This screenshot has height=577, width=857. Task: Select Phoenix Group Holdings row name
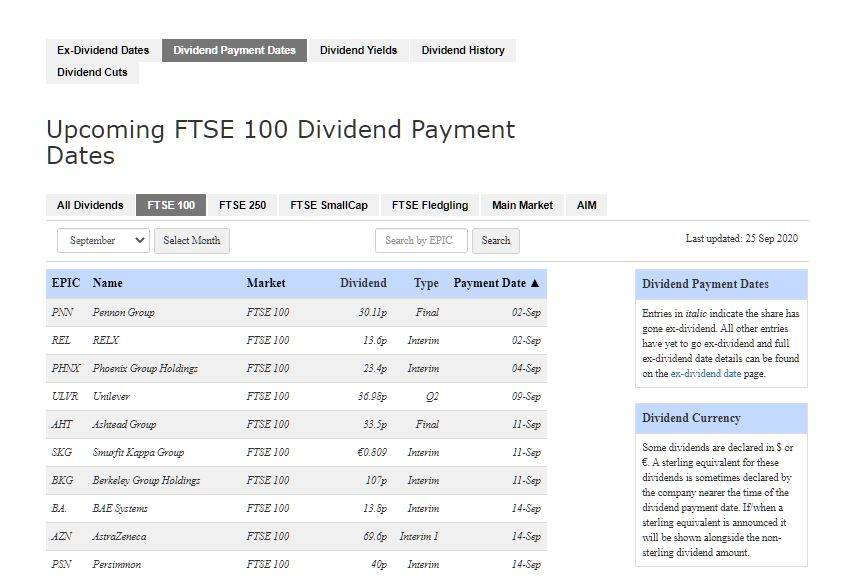(145, 368)
